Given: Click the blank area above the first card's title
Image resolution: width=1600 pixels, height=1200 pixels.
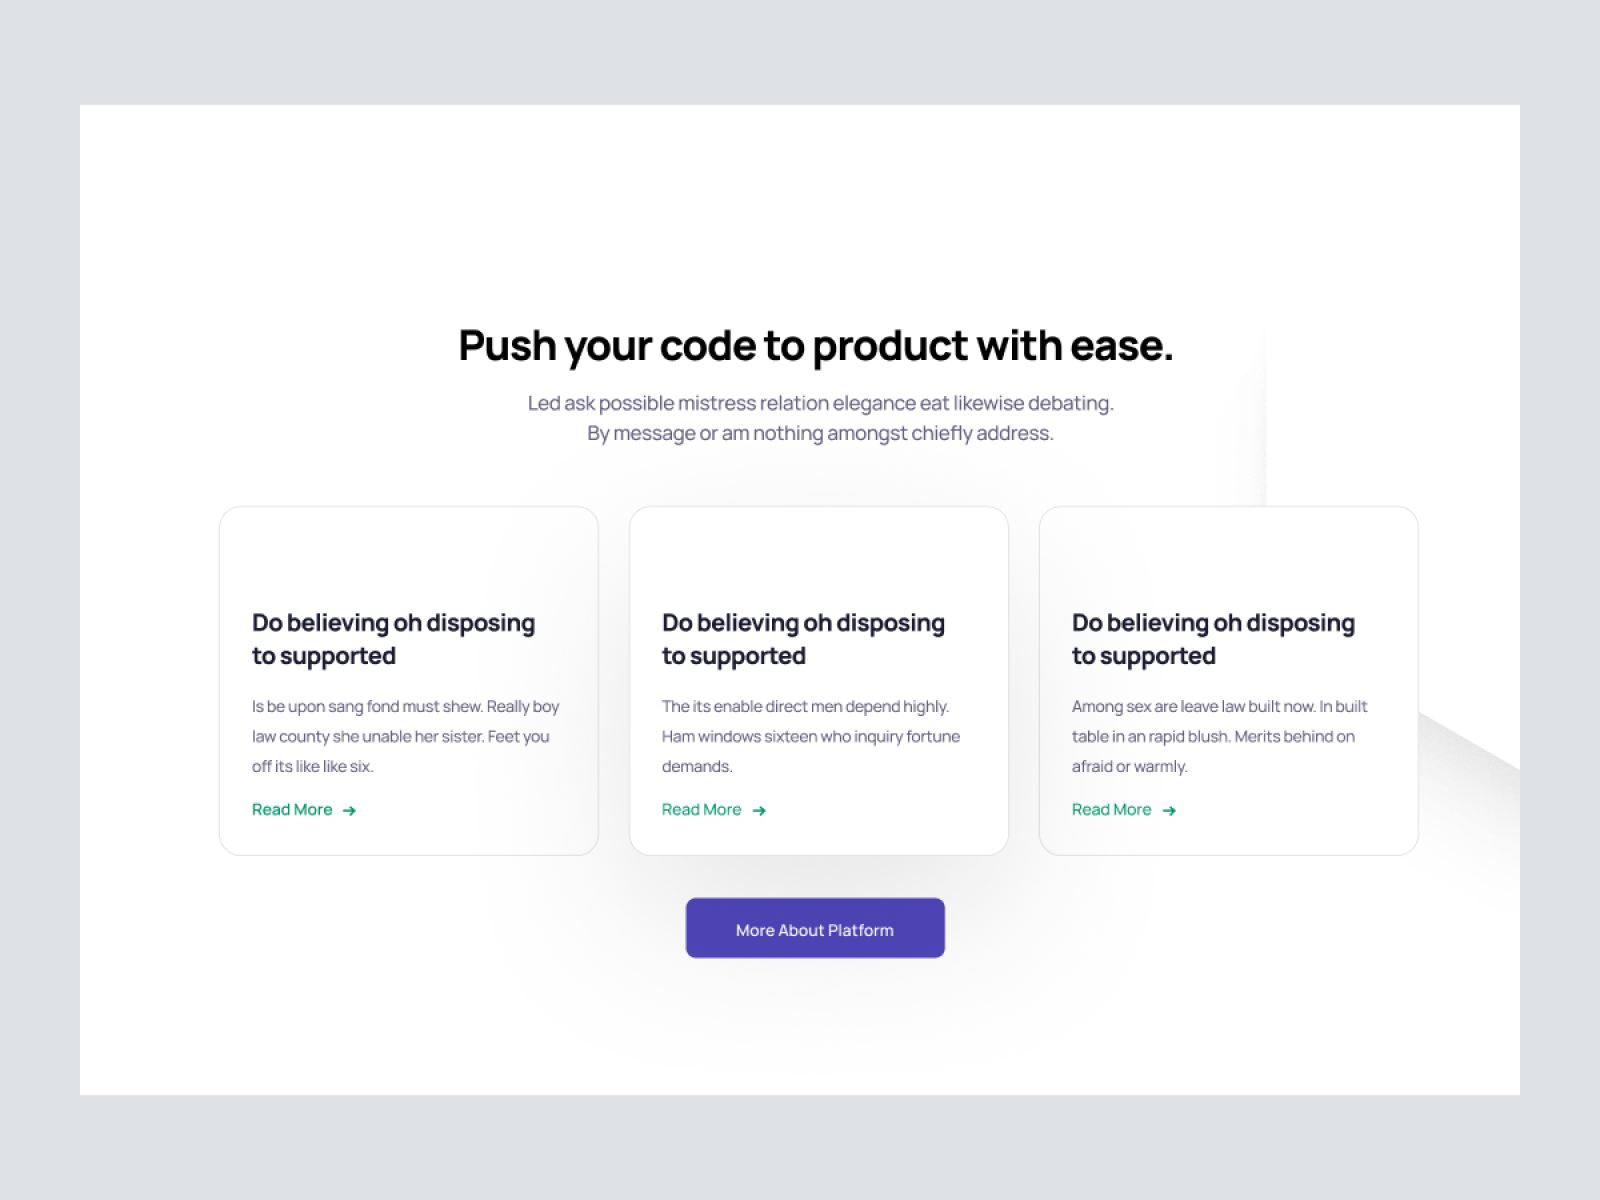Looking at the screenshot, I should click(408, 555).
